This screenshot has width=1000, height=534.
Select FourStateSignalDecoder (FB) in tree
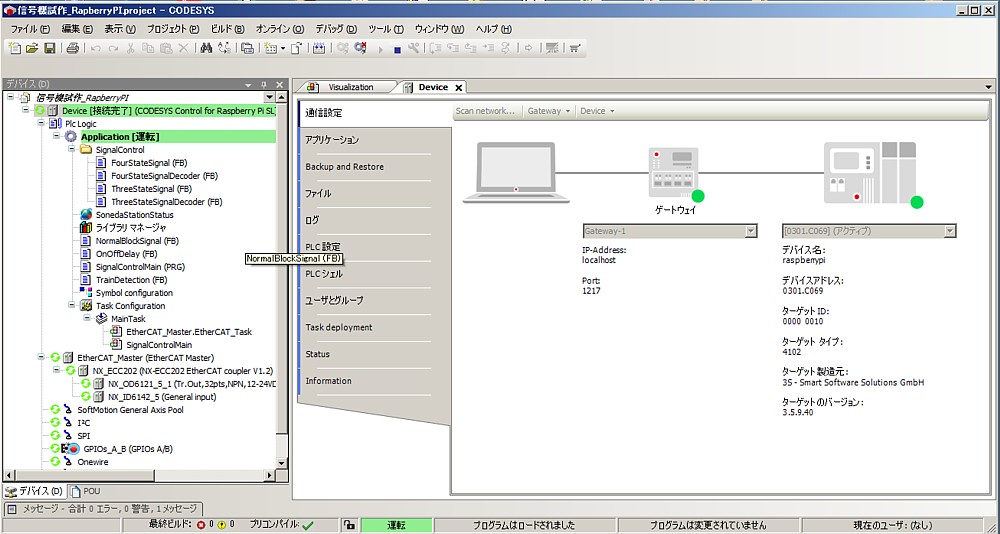point(165,175)
